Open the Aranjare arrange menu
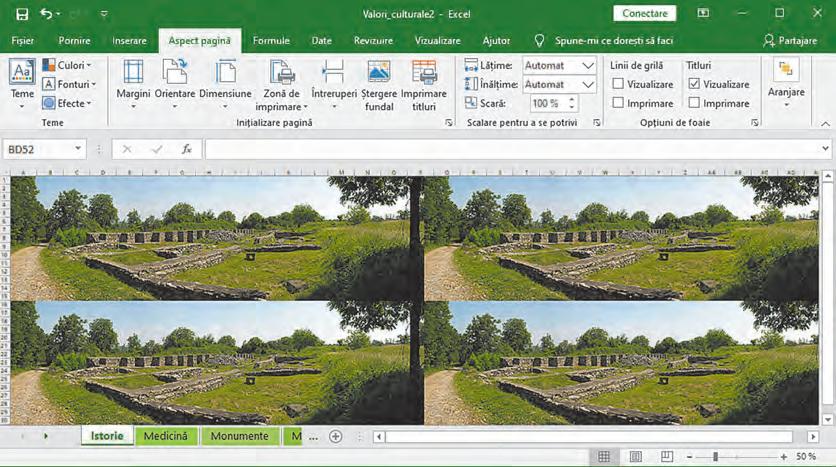 [x=786, y=83]
